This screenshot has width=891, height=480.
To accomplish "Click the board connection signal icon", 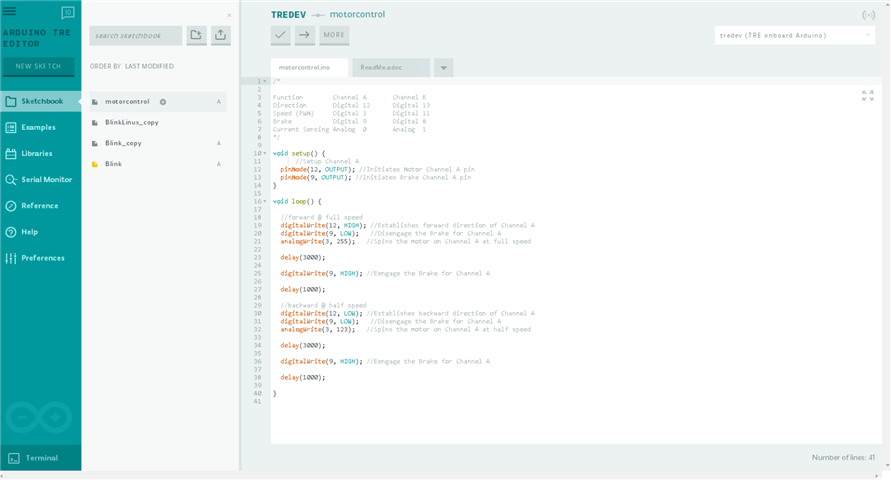I will (868, 15).
